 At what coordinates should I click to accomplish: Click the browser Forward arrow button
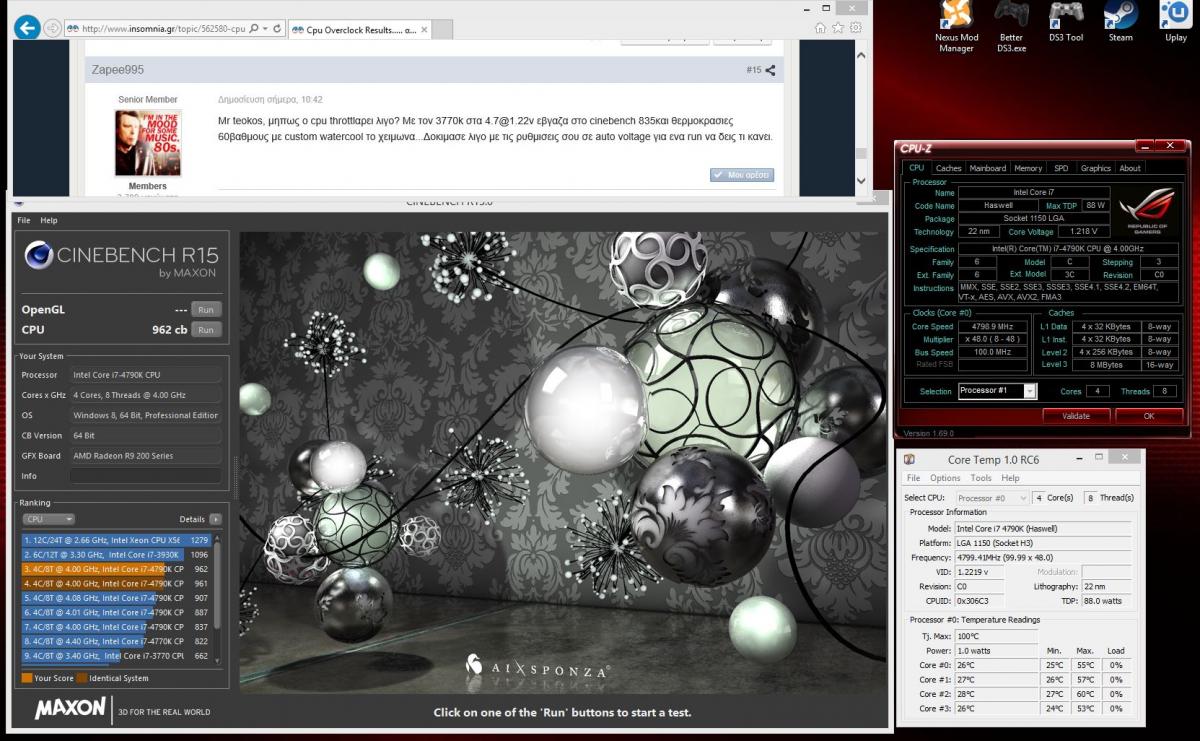coord(53,28)
